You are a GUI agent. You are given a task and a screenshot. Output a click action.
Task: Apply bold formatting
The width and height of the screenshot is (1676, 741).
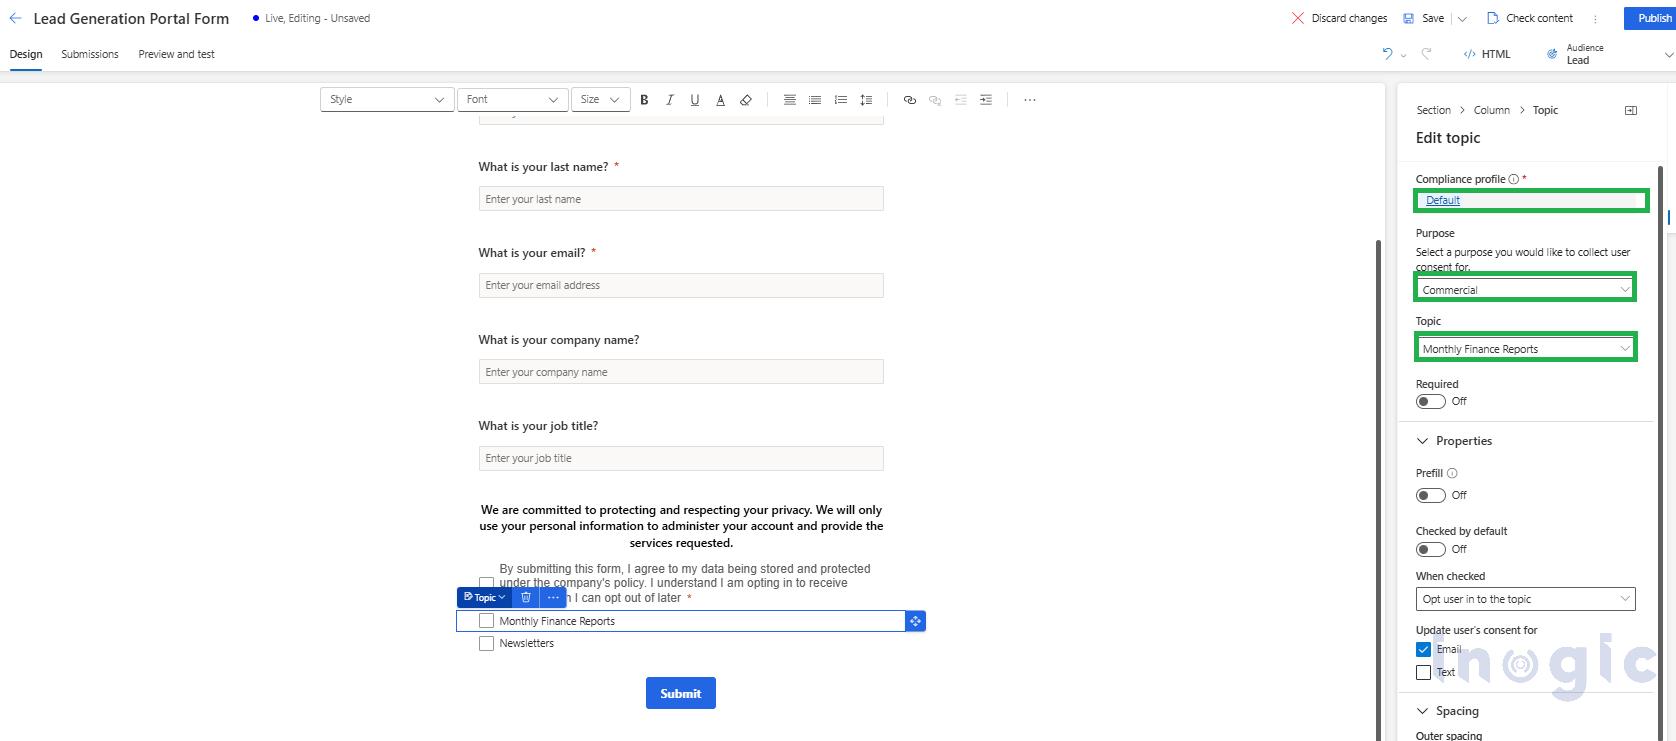pos(644,100)
